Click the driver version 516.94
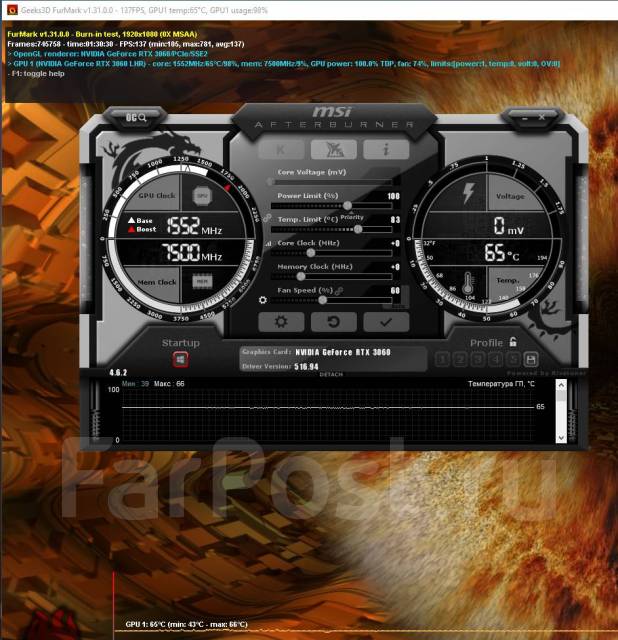 [x=306, y=367]
